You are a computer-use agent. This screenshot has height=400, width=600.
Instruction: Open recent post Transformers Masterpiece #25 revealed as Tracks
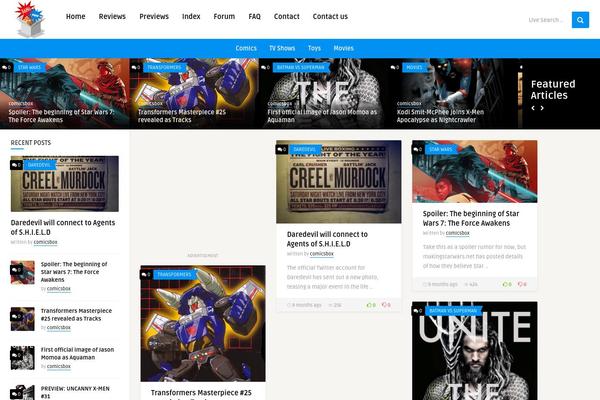pos(76,315)
